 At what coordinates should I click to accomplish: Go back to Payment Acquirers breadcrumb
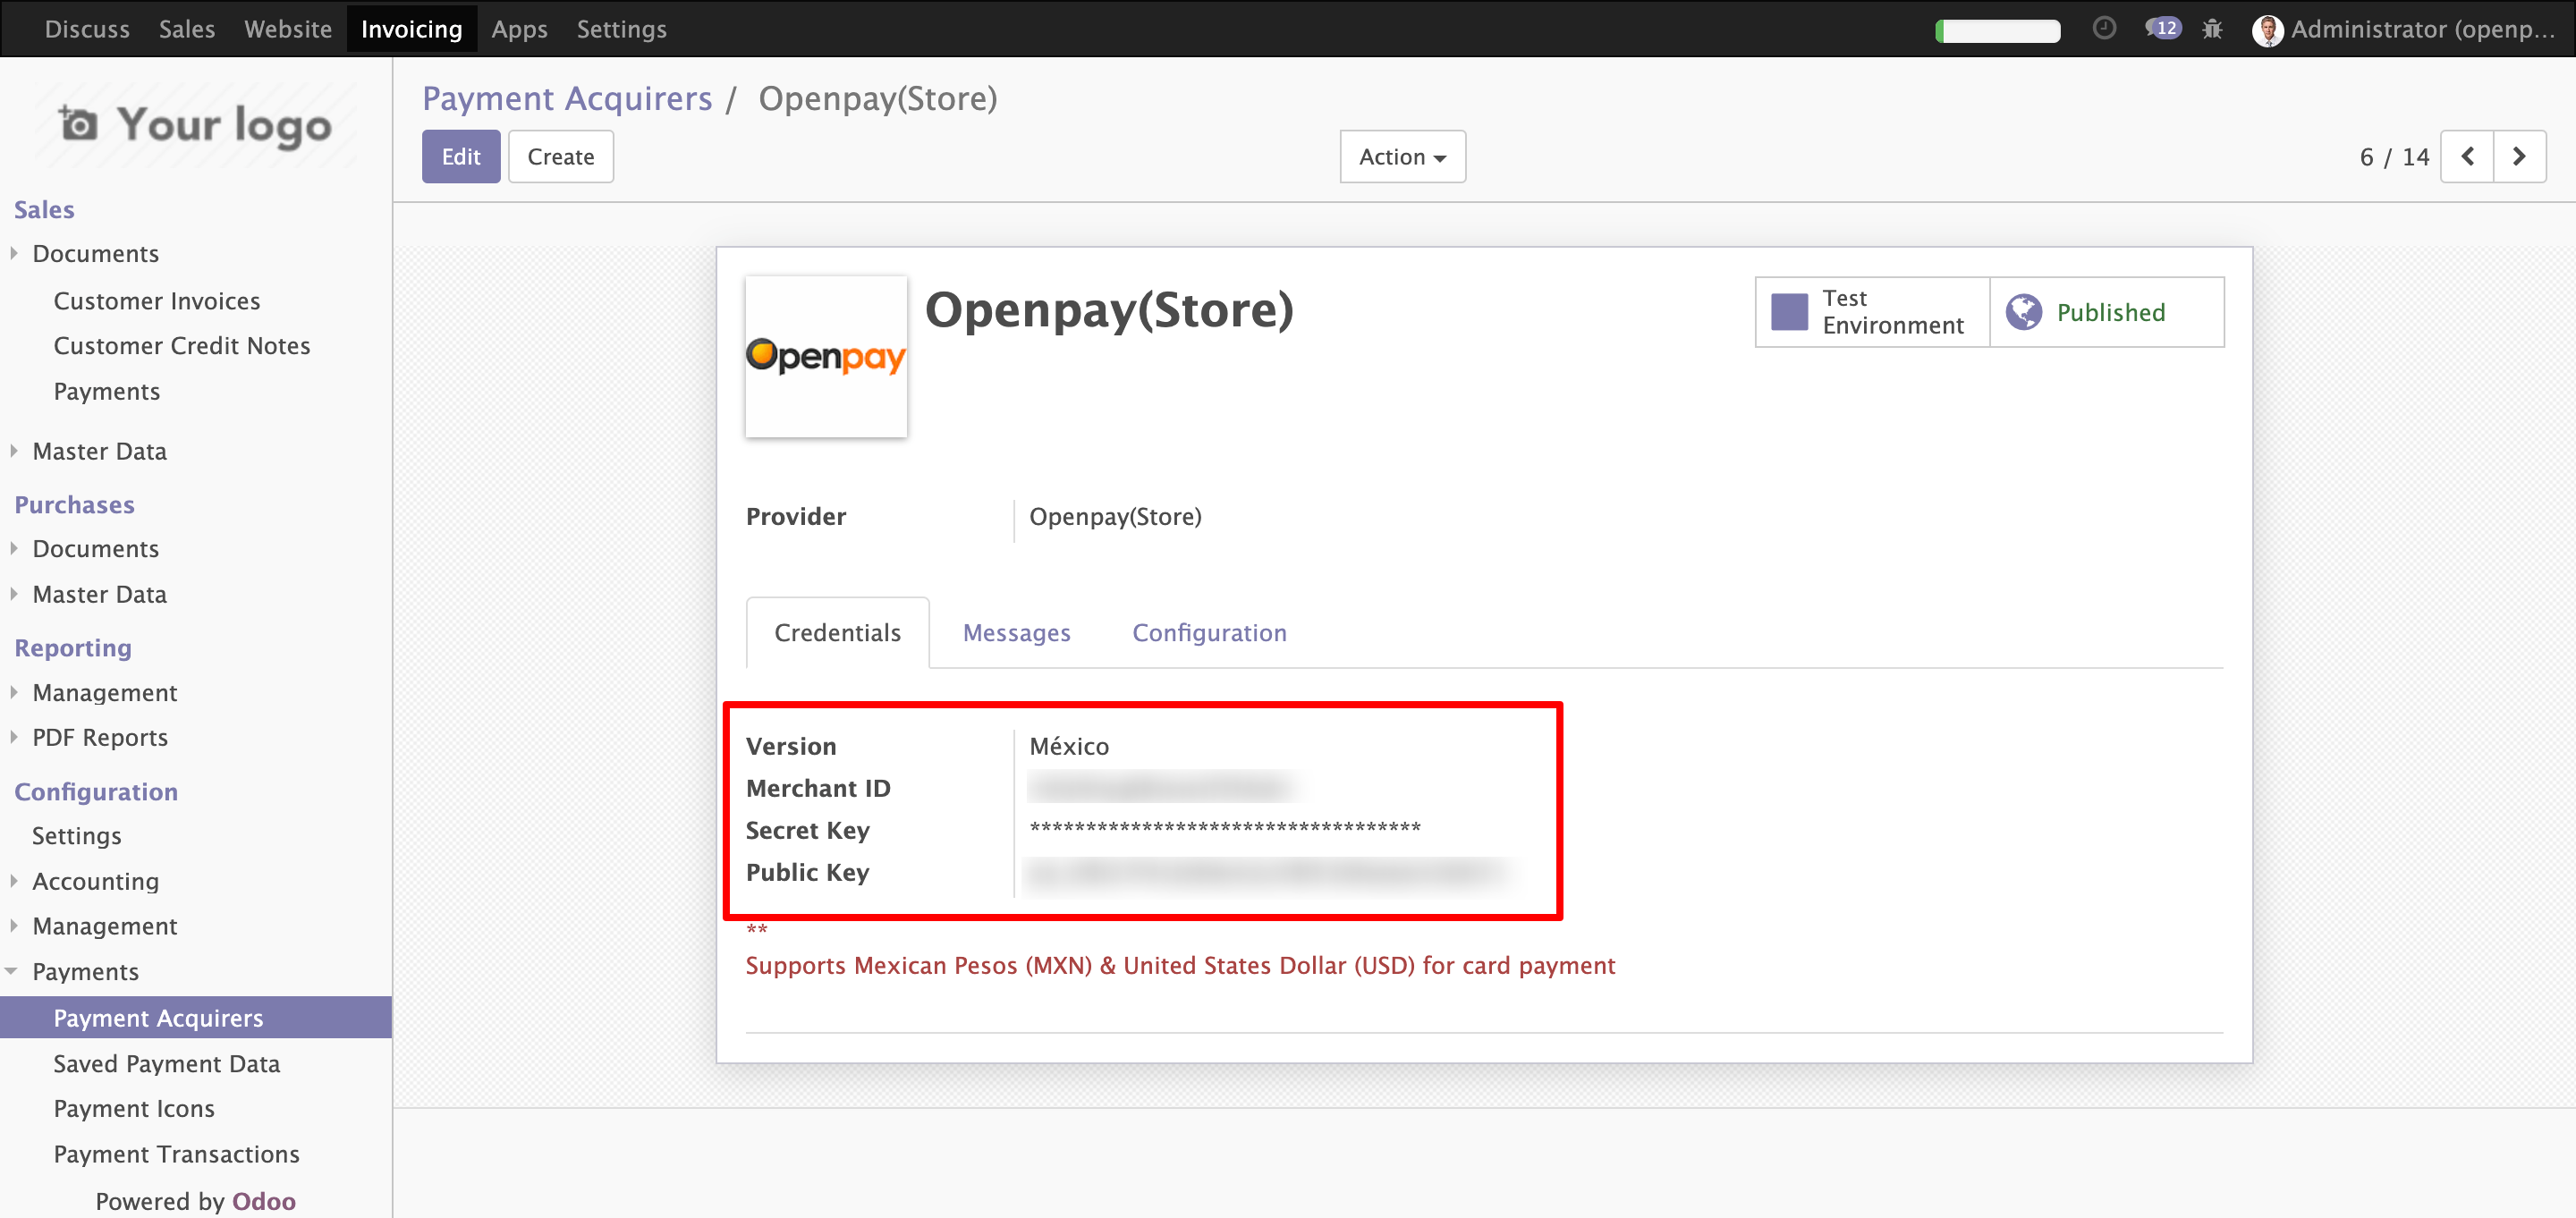(x=567, y=98)
